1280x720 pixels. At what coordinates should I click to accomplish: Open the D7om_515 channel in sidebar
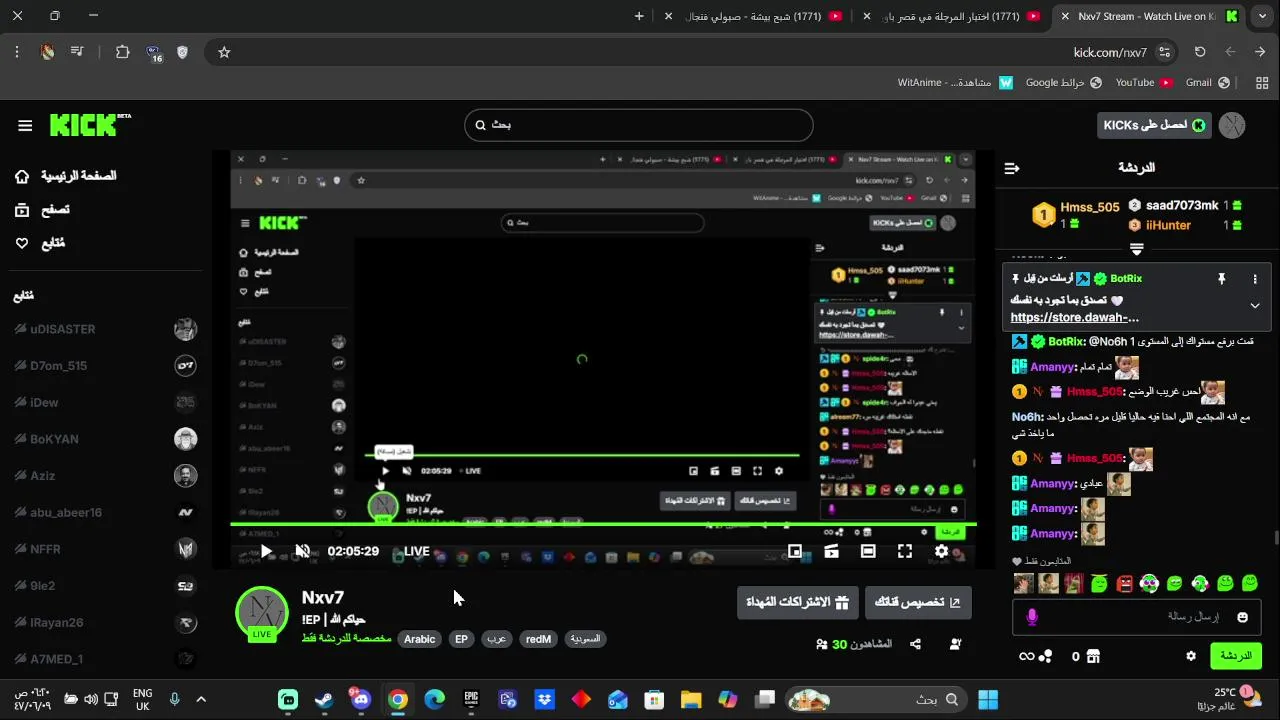click(105, 365)
